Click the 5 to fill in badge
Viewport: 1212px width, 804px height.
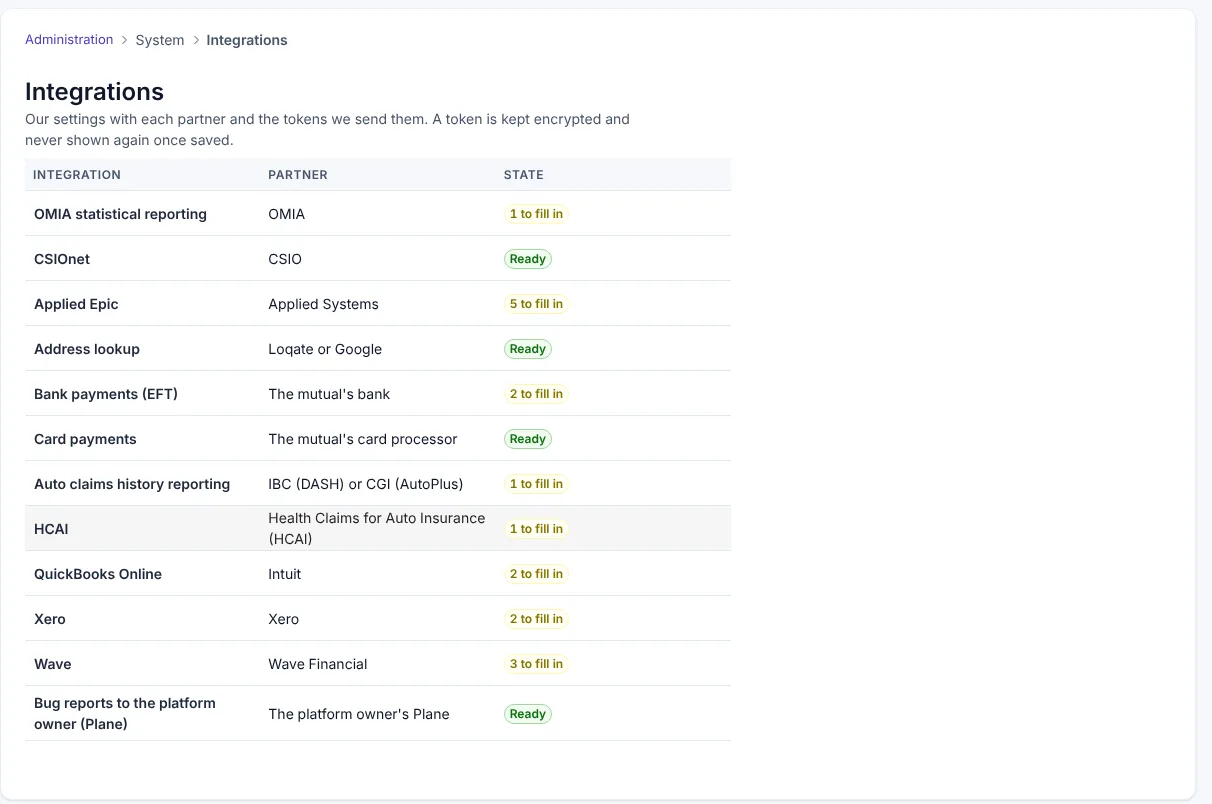[x=536, y=304]
